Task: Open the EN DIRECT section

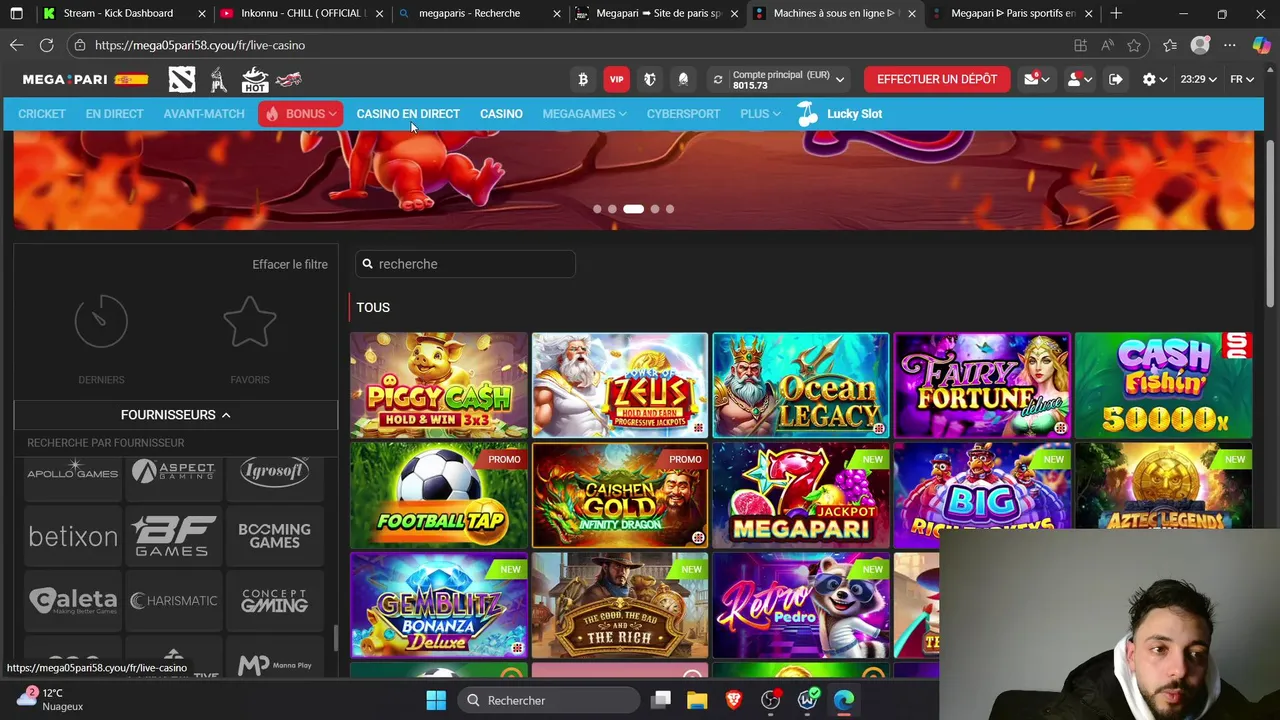Action: tap(114, 114)
